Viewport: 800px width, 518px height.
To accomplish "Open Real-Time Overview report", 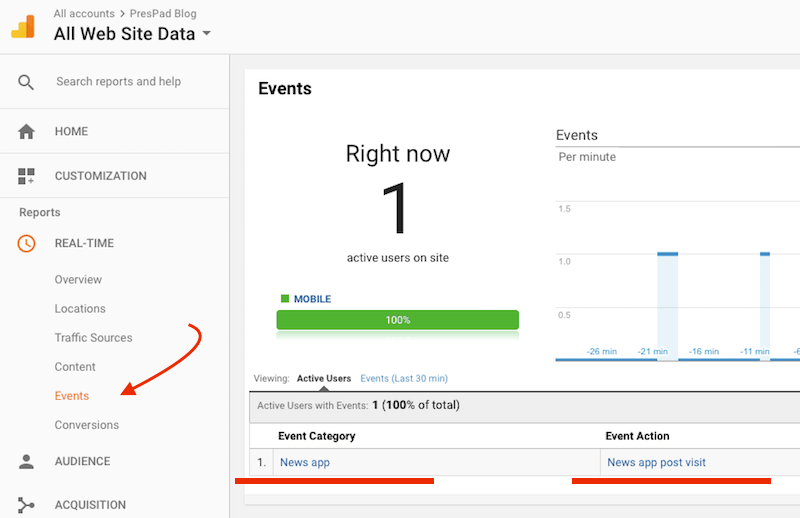I will click(78, 280).
